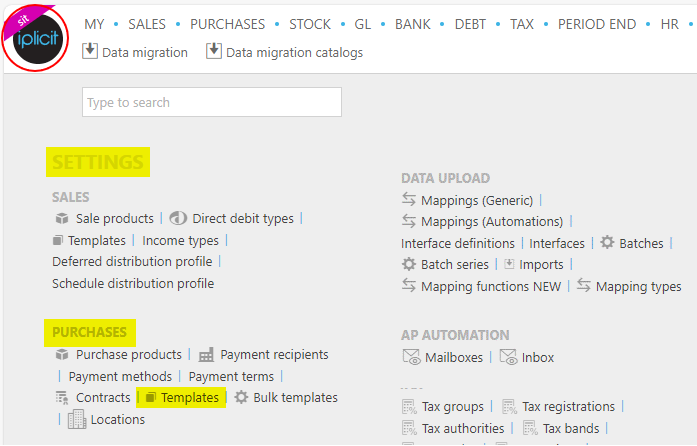Click the Tax groups calculator icon

pos(409,406)
